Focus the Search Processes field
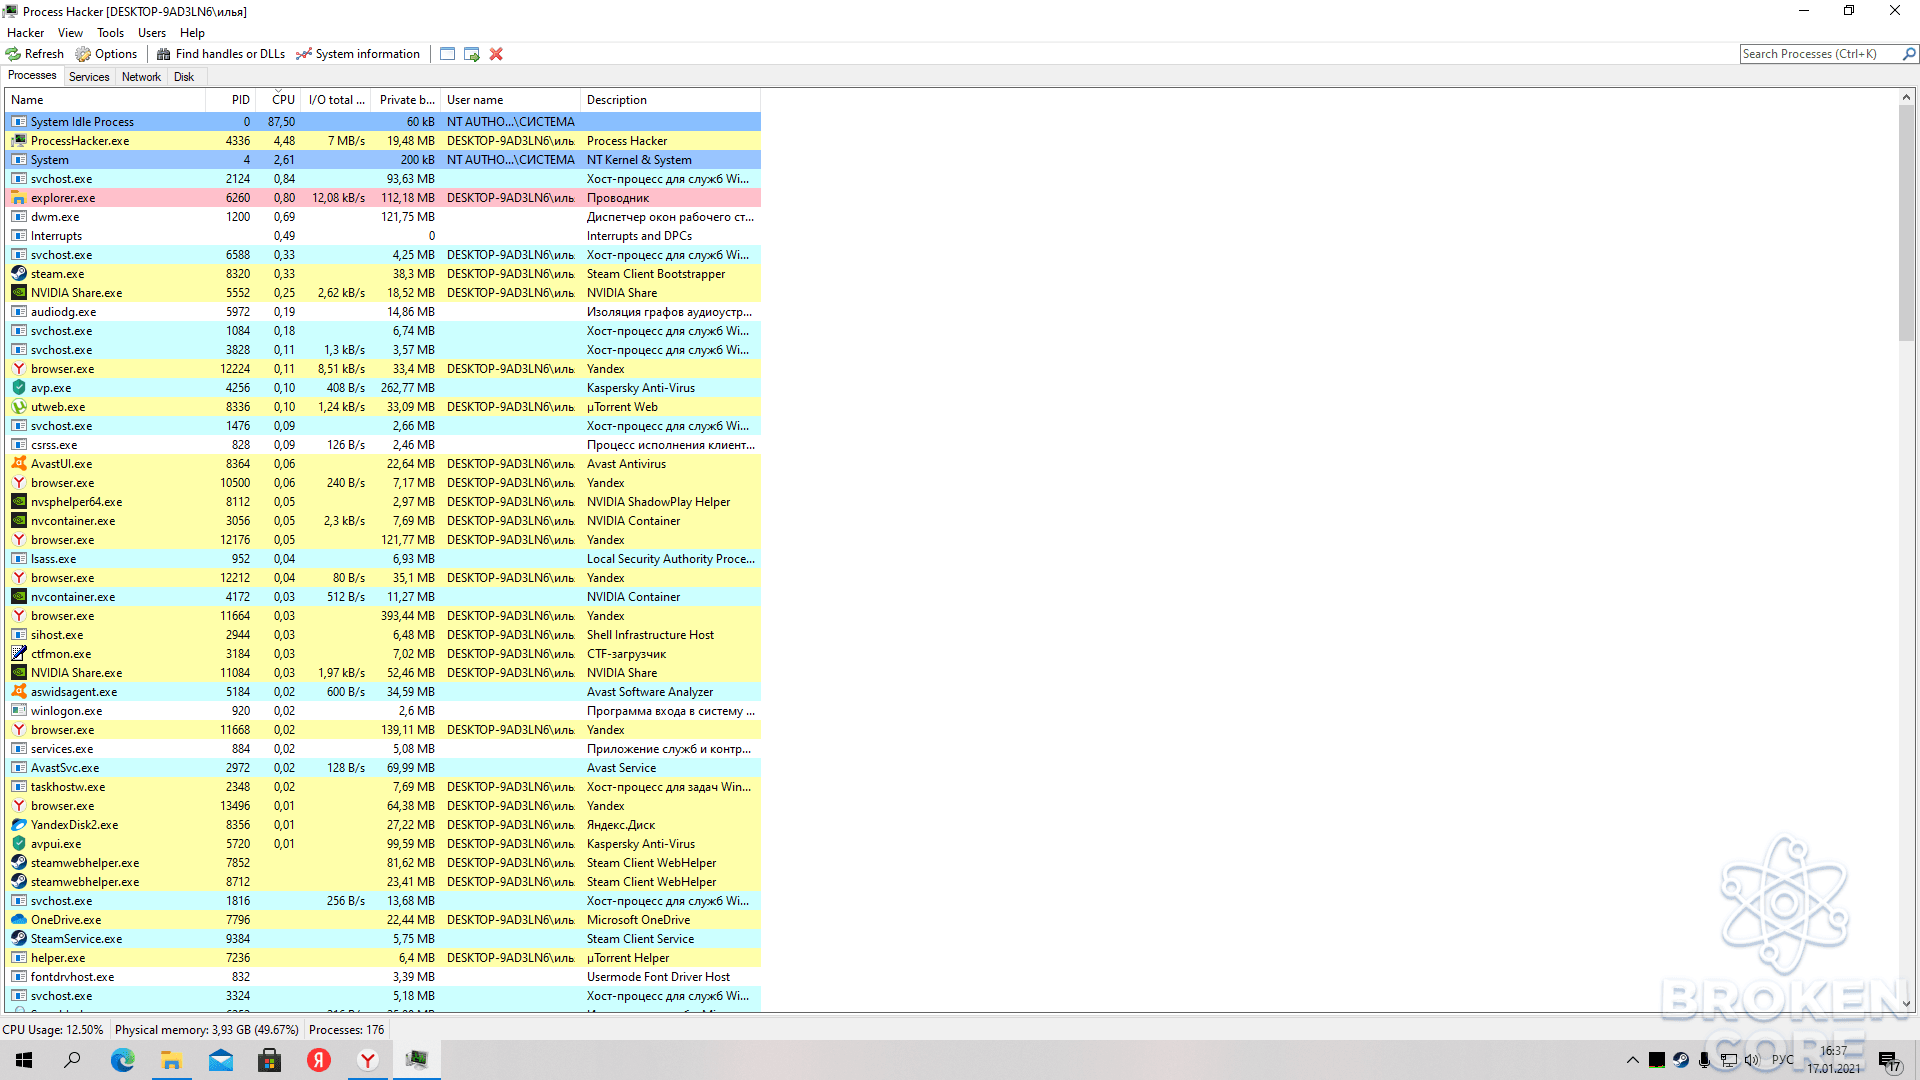This screenshot has width=1920, height=1080. click(x=1820, y=54)
